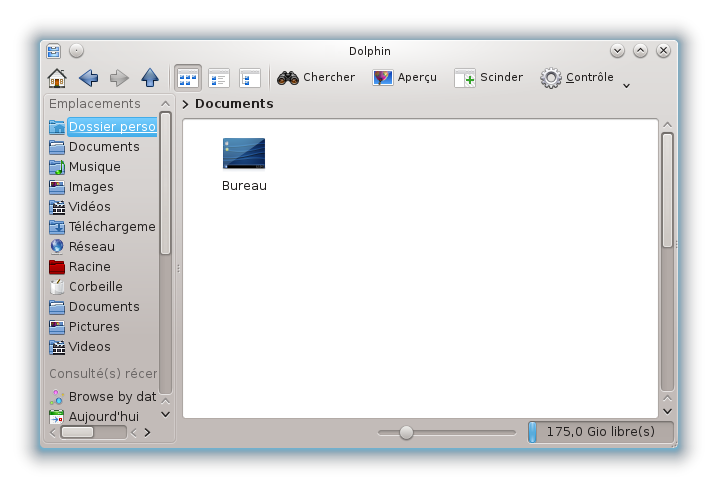The width and height of the screenshot is (718, 488).
Task: Click the grey forward arrow
Action: pyautogui.click(x=119, y=78)
